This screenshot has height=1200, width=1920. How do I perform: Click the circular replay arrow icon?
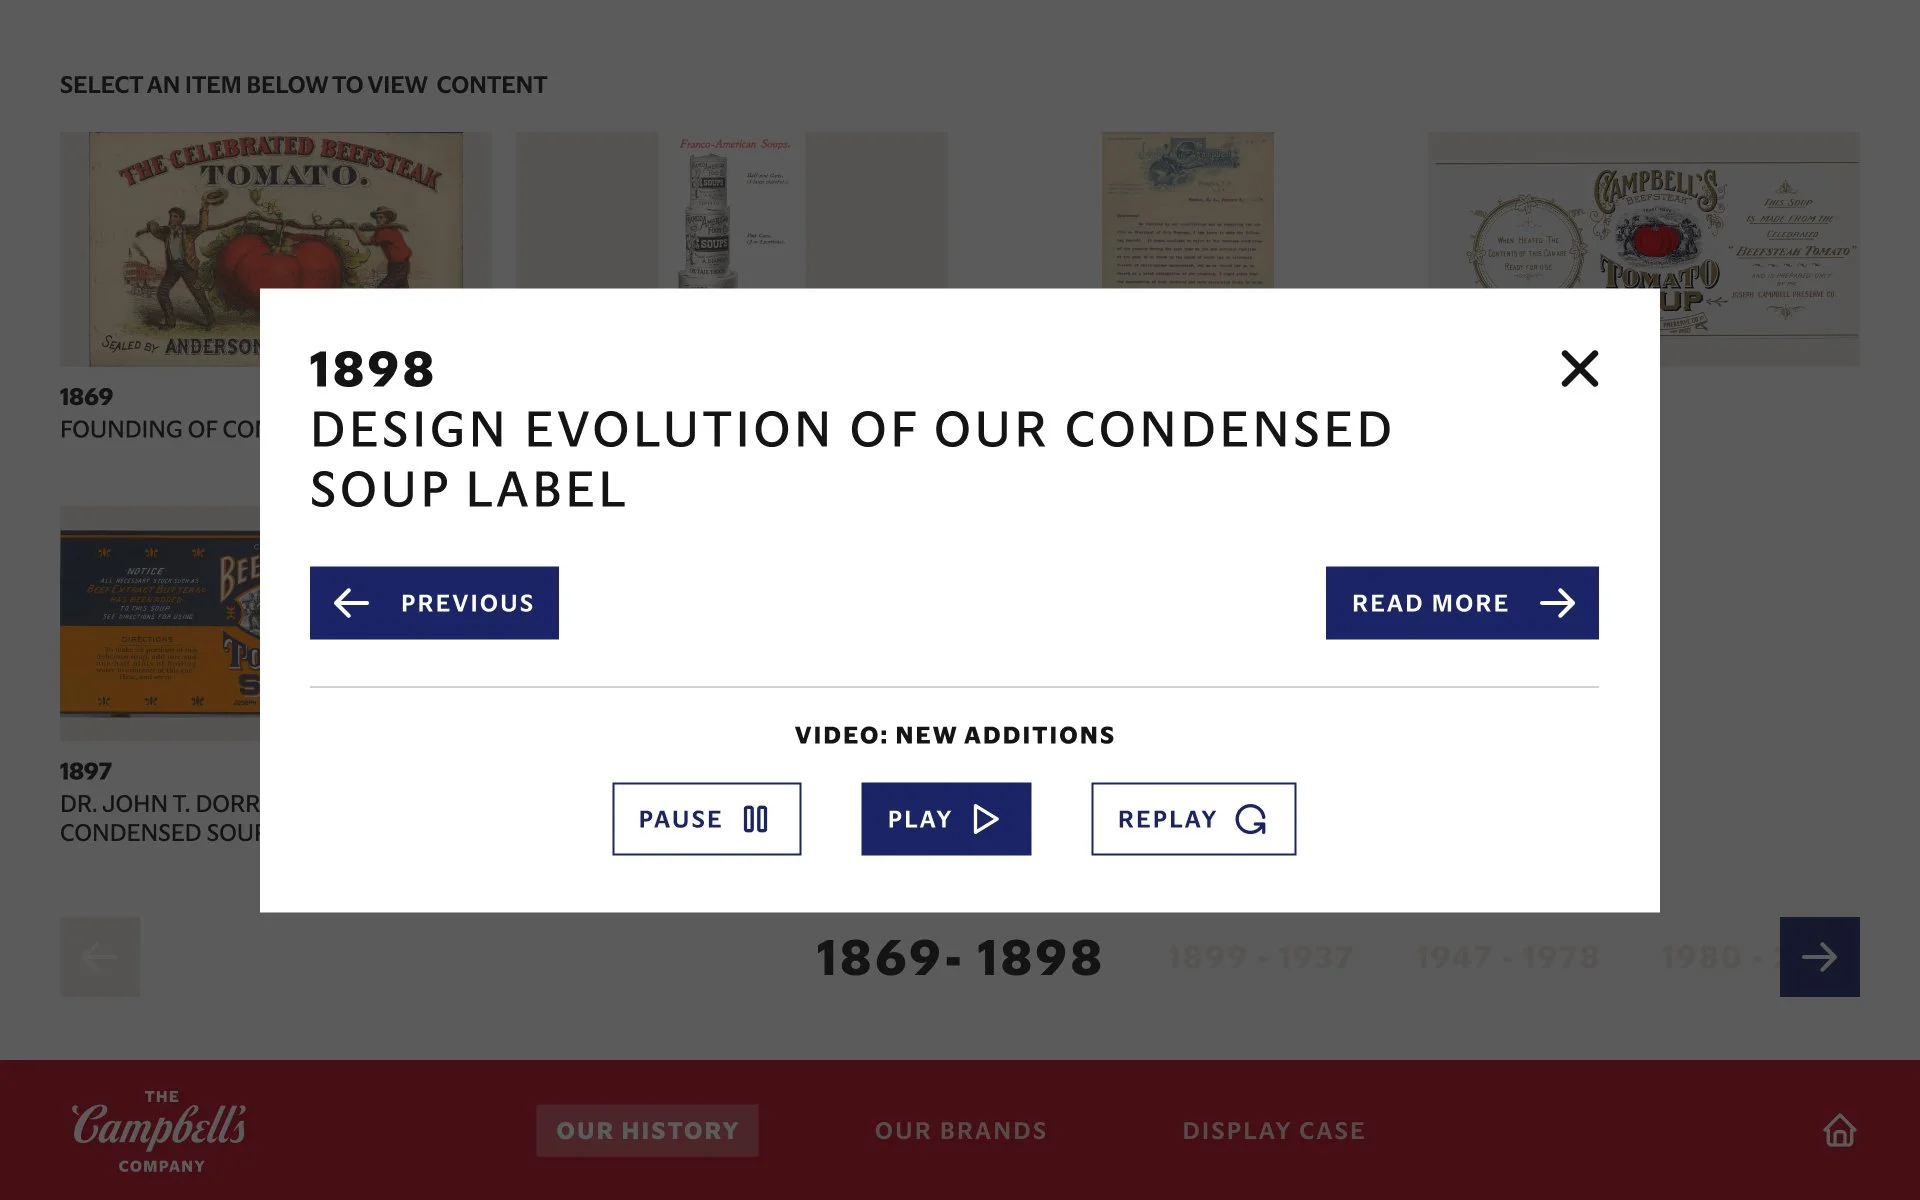click(x=1251, y=819)
